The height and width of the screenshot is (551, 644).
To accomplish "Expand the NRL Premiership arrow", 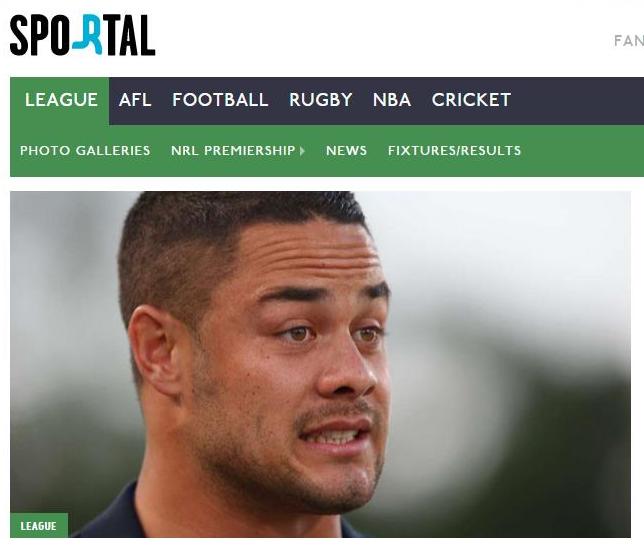I will point(302,151).
